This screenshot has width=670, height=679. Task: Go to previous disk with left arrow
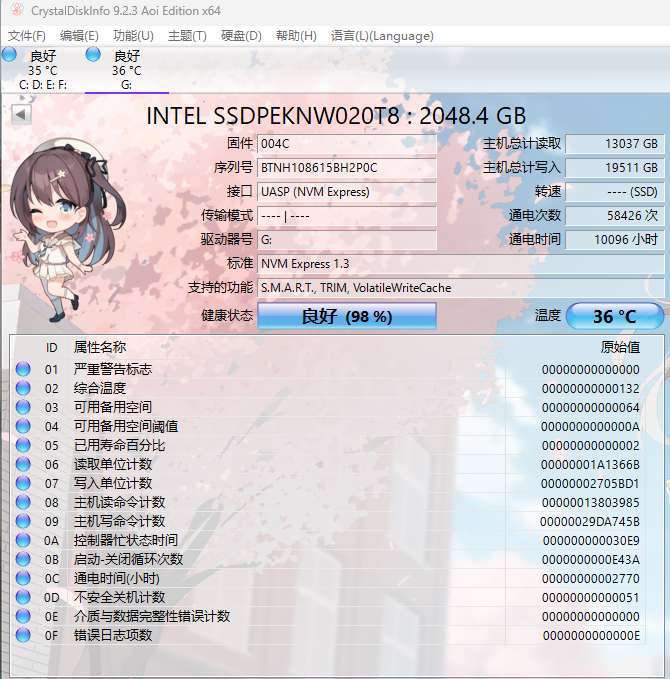(21, 115)
